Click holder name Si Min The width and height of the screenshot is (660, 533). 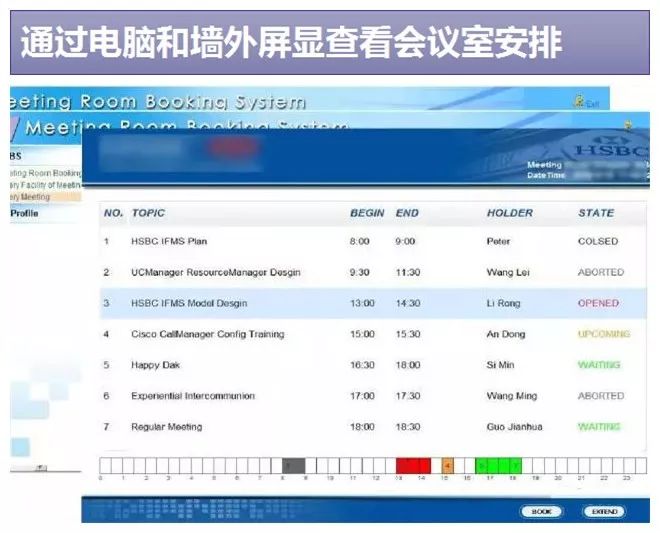(x=500, y=365)
